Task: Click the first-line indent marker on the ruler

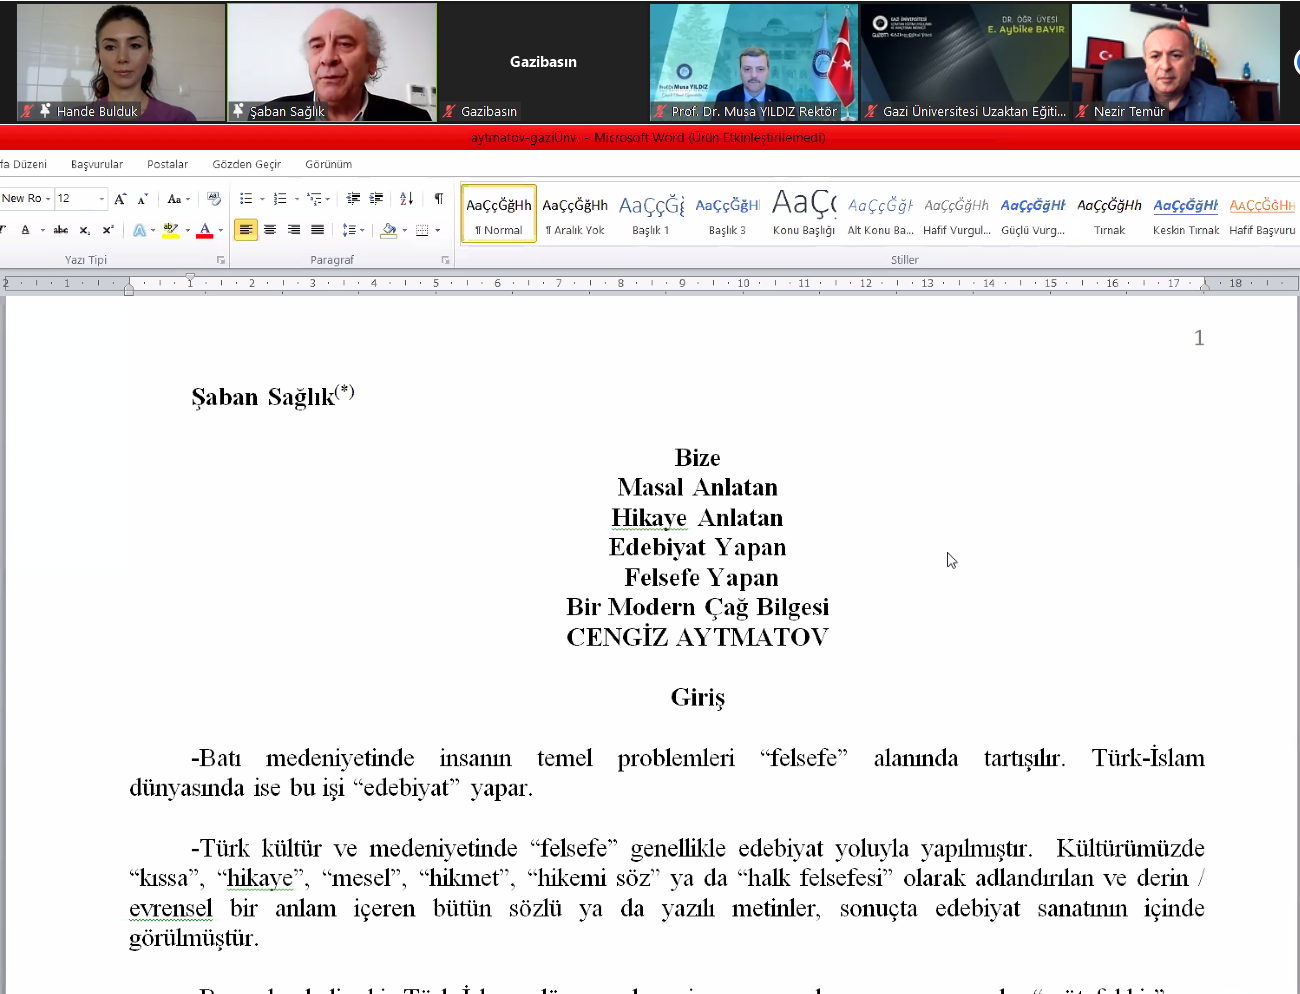Action: pos(190,278)
